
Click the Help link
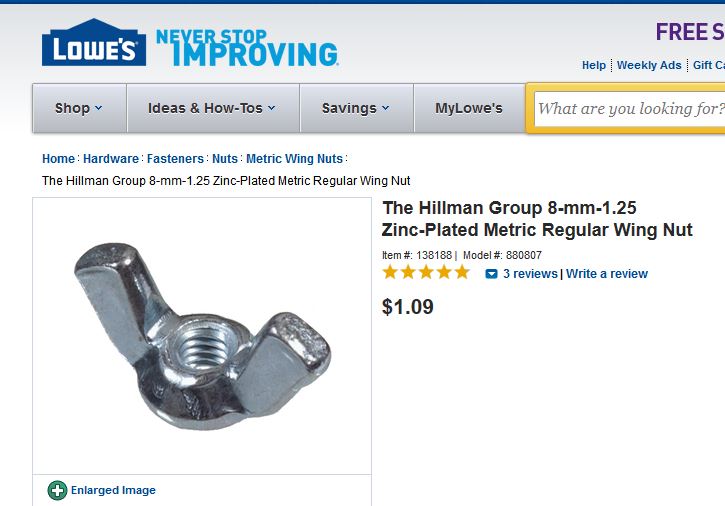(594, 65)
